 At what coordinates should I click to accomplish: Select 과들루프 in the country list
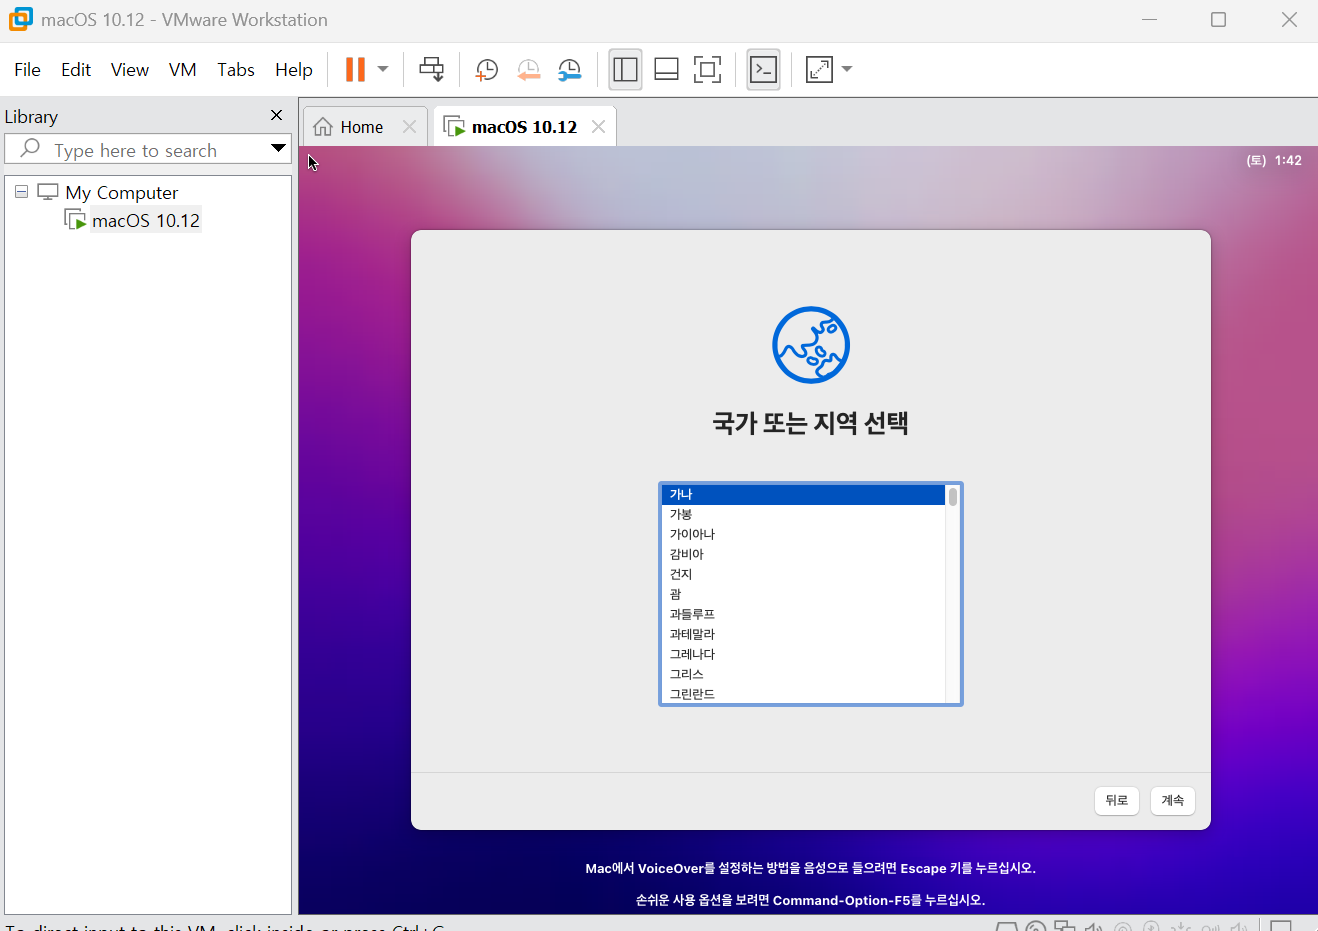coord(803,614)
